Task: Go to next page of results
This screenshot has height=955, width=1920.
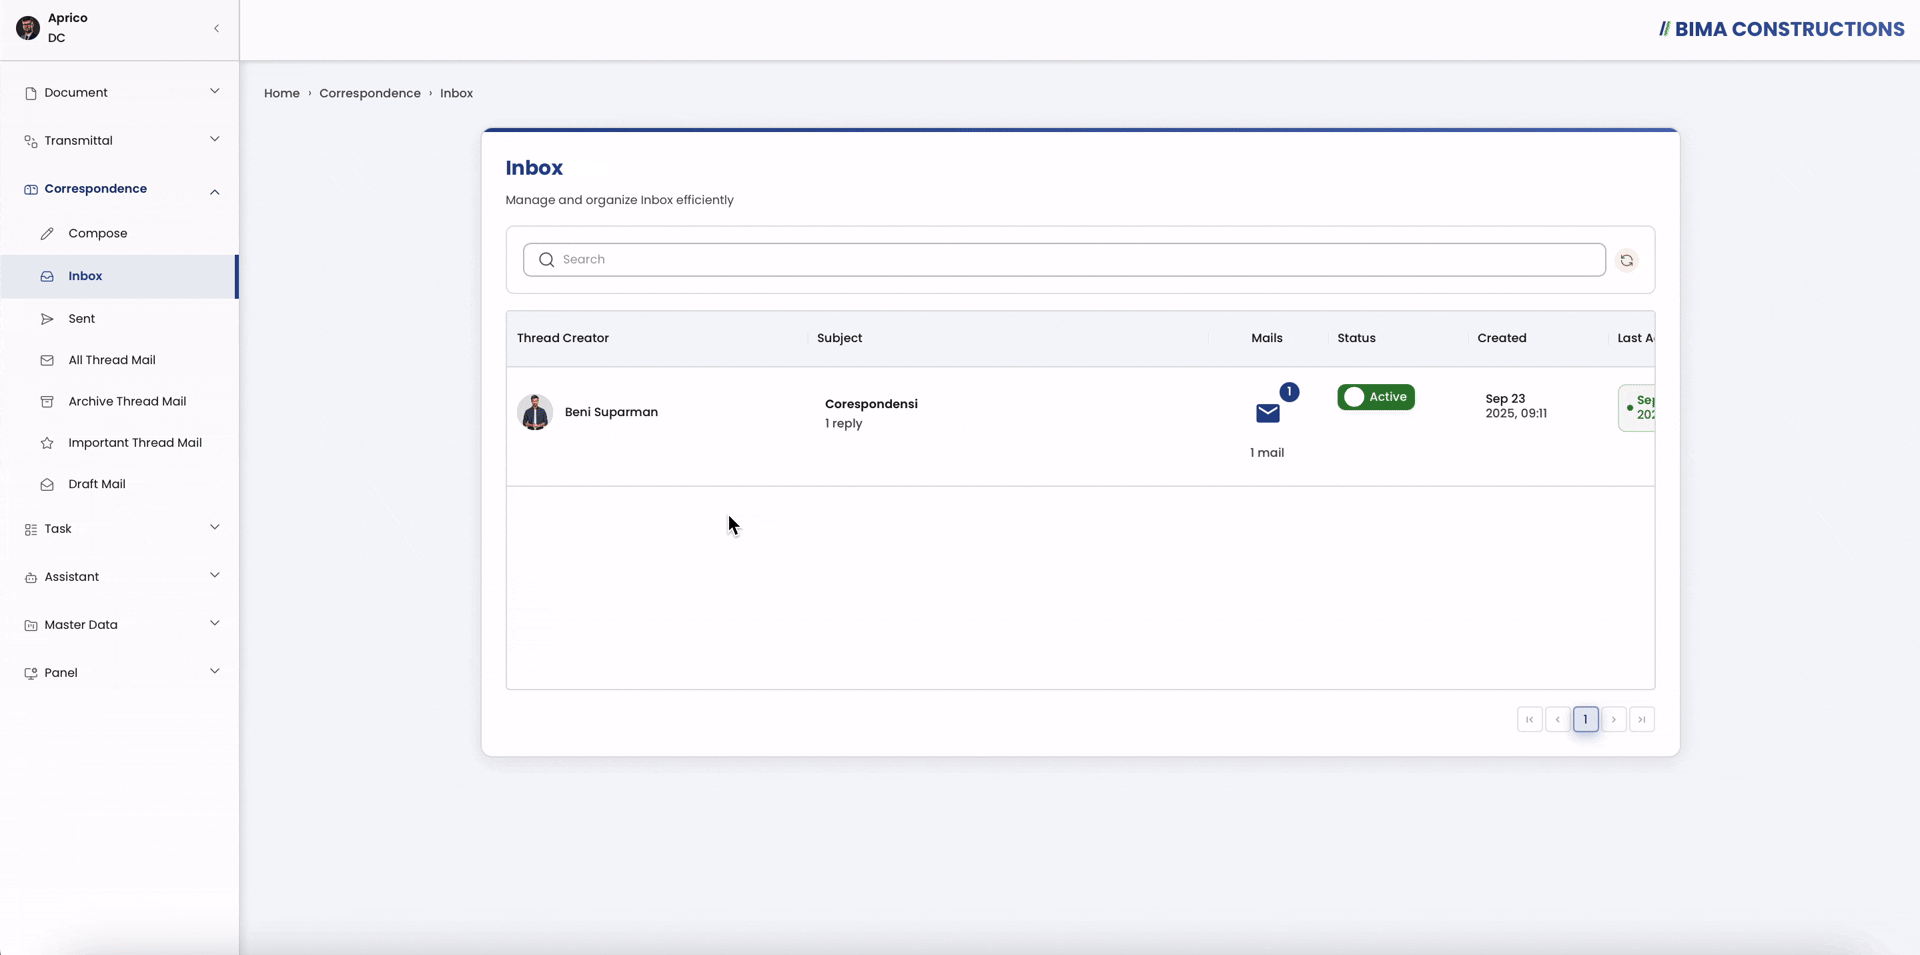Action: pyautogui.click(x=1614, y=719)
